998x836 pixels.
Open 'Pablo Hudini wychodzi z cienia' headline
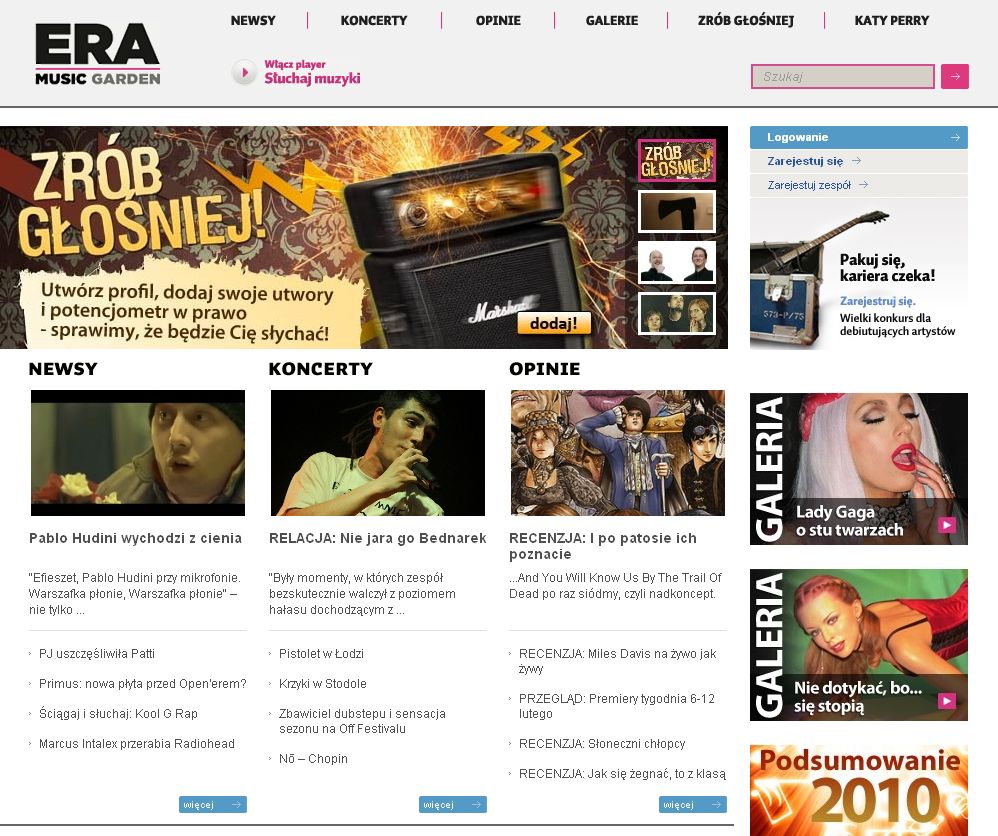click(135, 538)
